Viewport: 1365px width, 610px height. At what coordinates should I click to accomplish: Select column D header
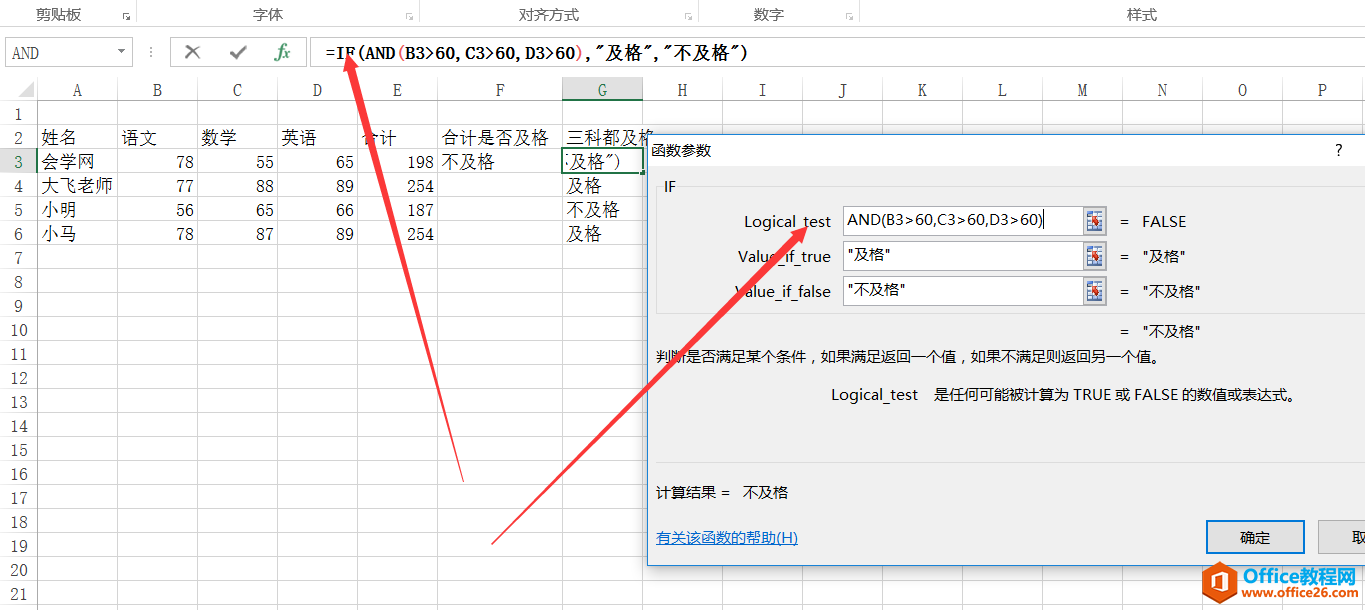pyautogui.click(x=317, y=90)
